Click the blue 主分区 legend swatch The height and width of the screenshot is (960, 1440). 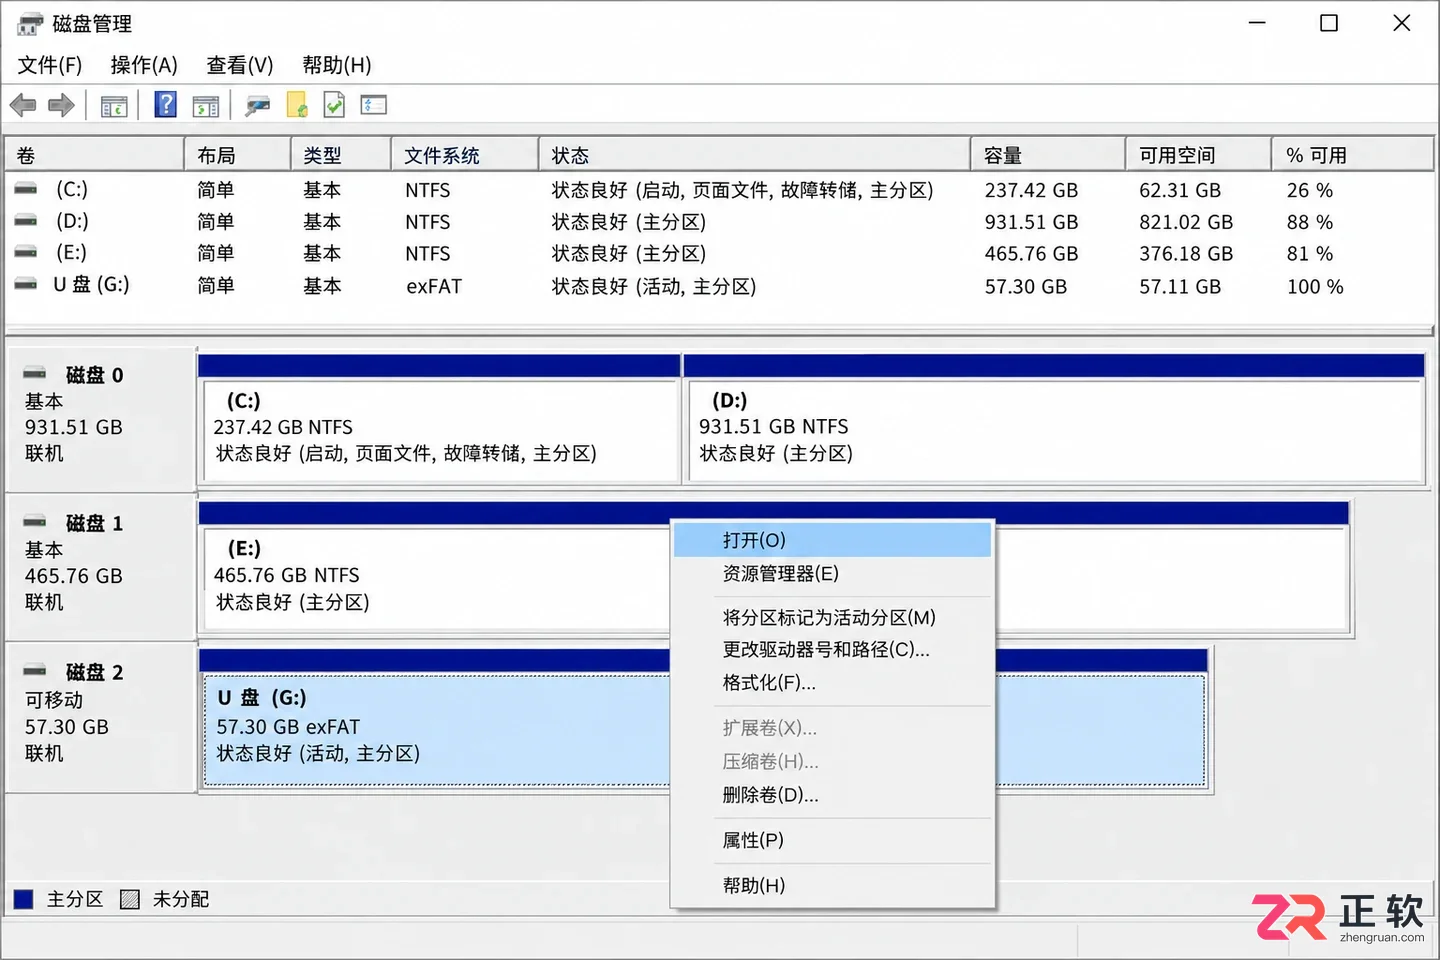pyautogui.click(x=23, y=899)
